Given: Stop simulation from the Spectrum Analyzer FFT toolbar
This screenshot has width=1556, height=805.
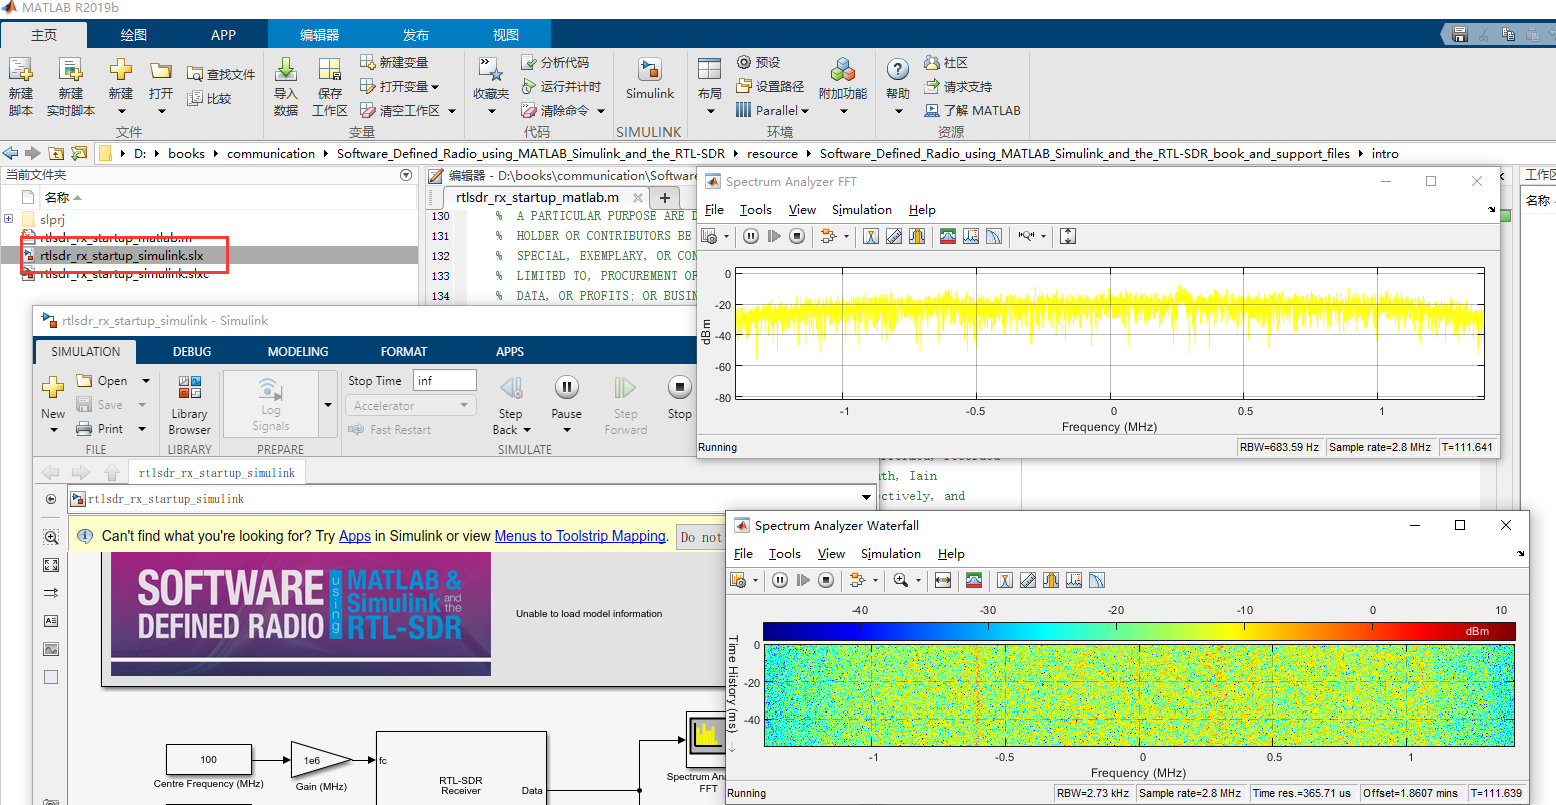Looking at the screenshot, I should (796, 236).
